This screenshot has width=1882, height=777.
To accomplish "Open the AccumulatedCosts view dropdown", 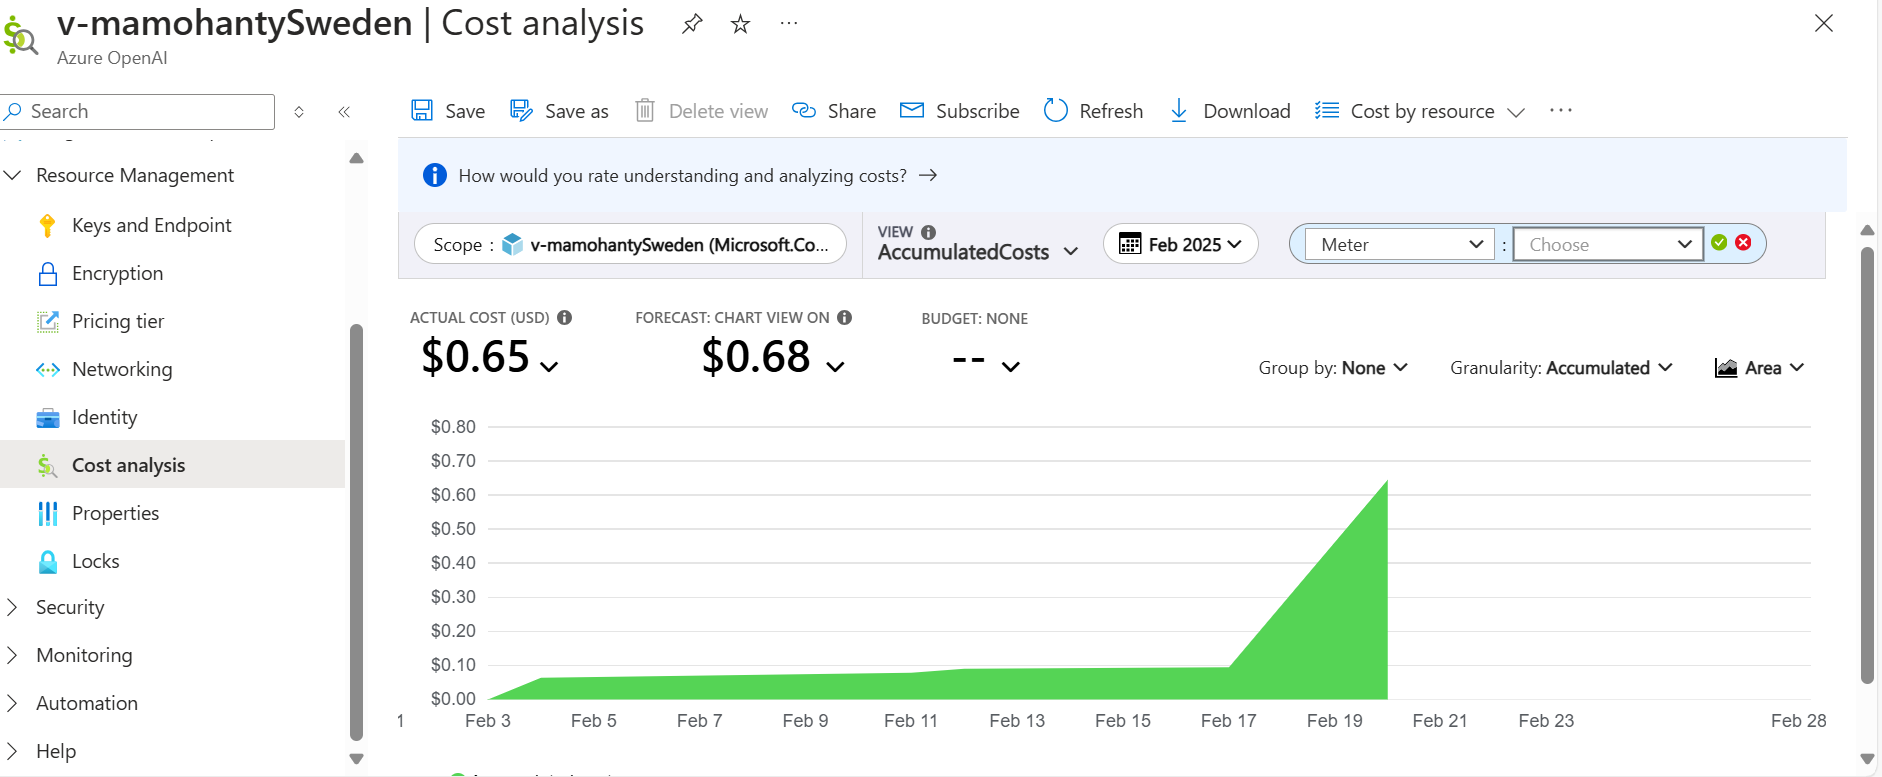I will point(978,252).
